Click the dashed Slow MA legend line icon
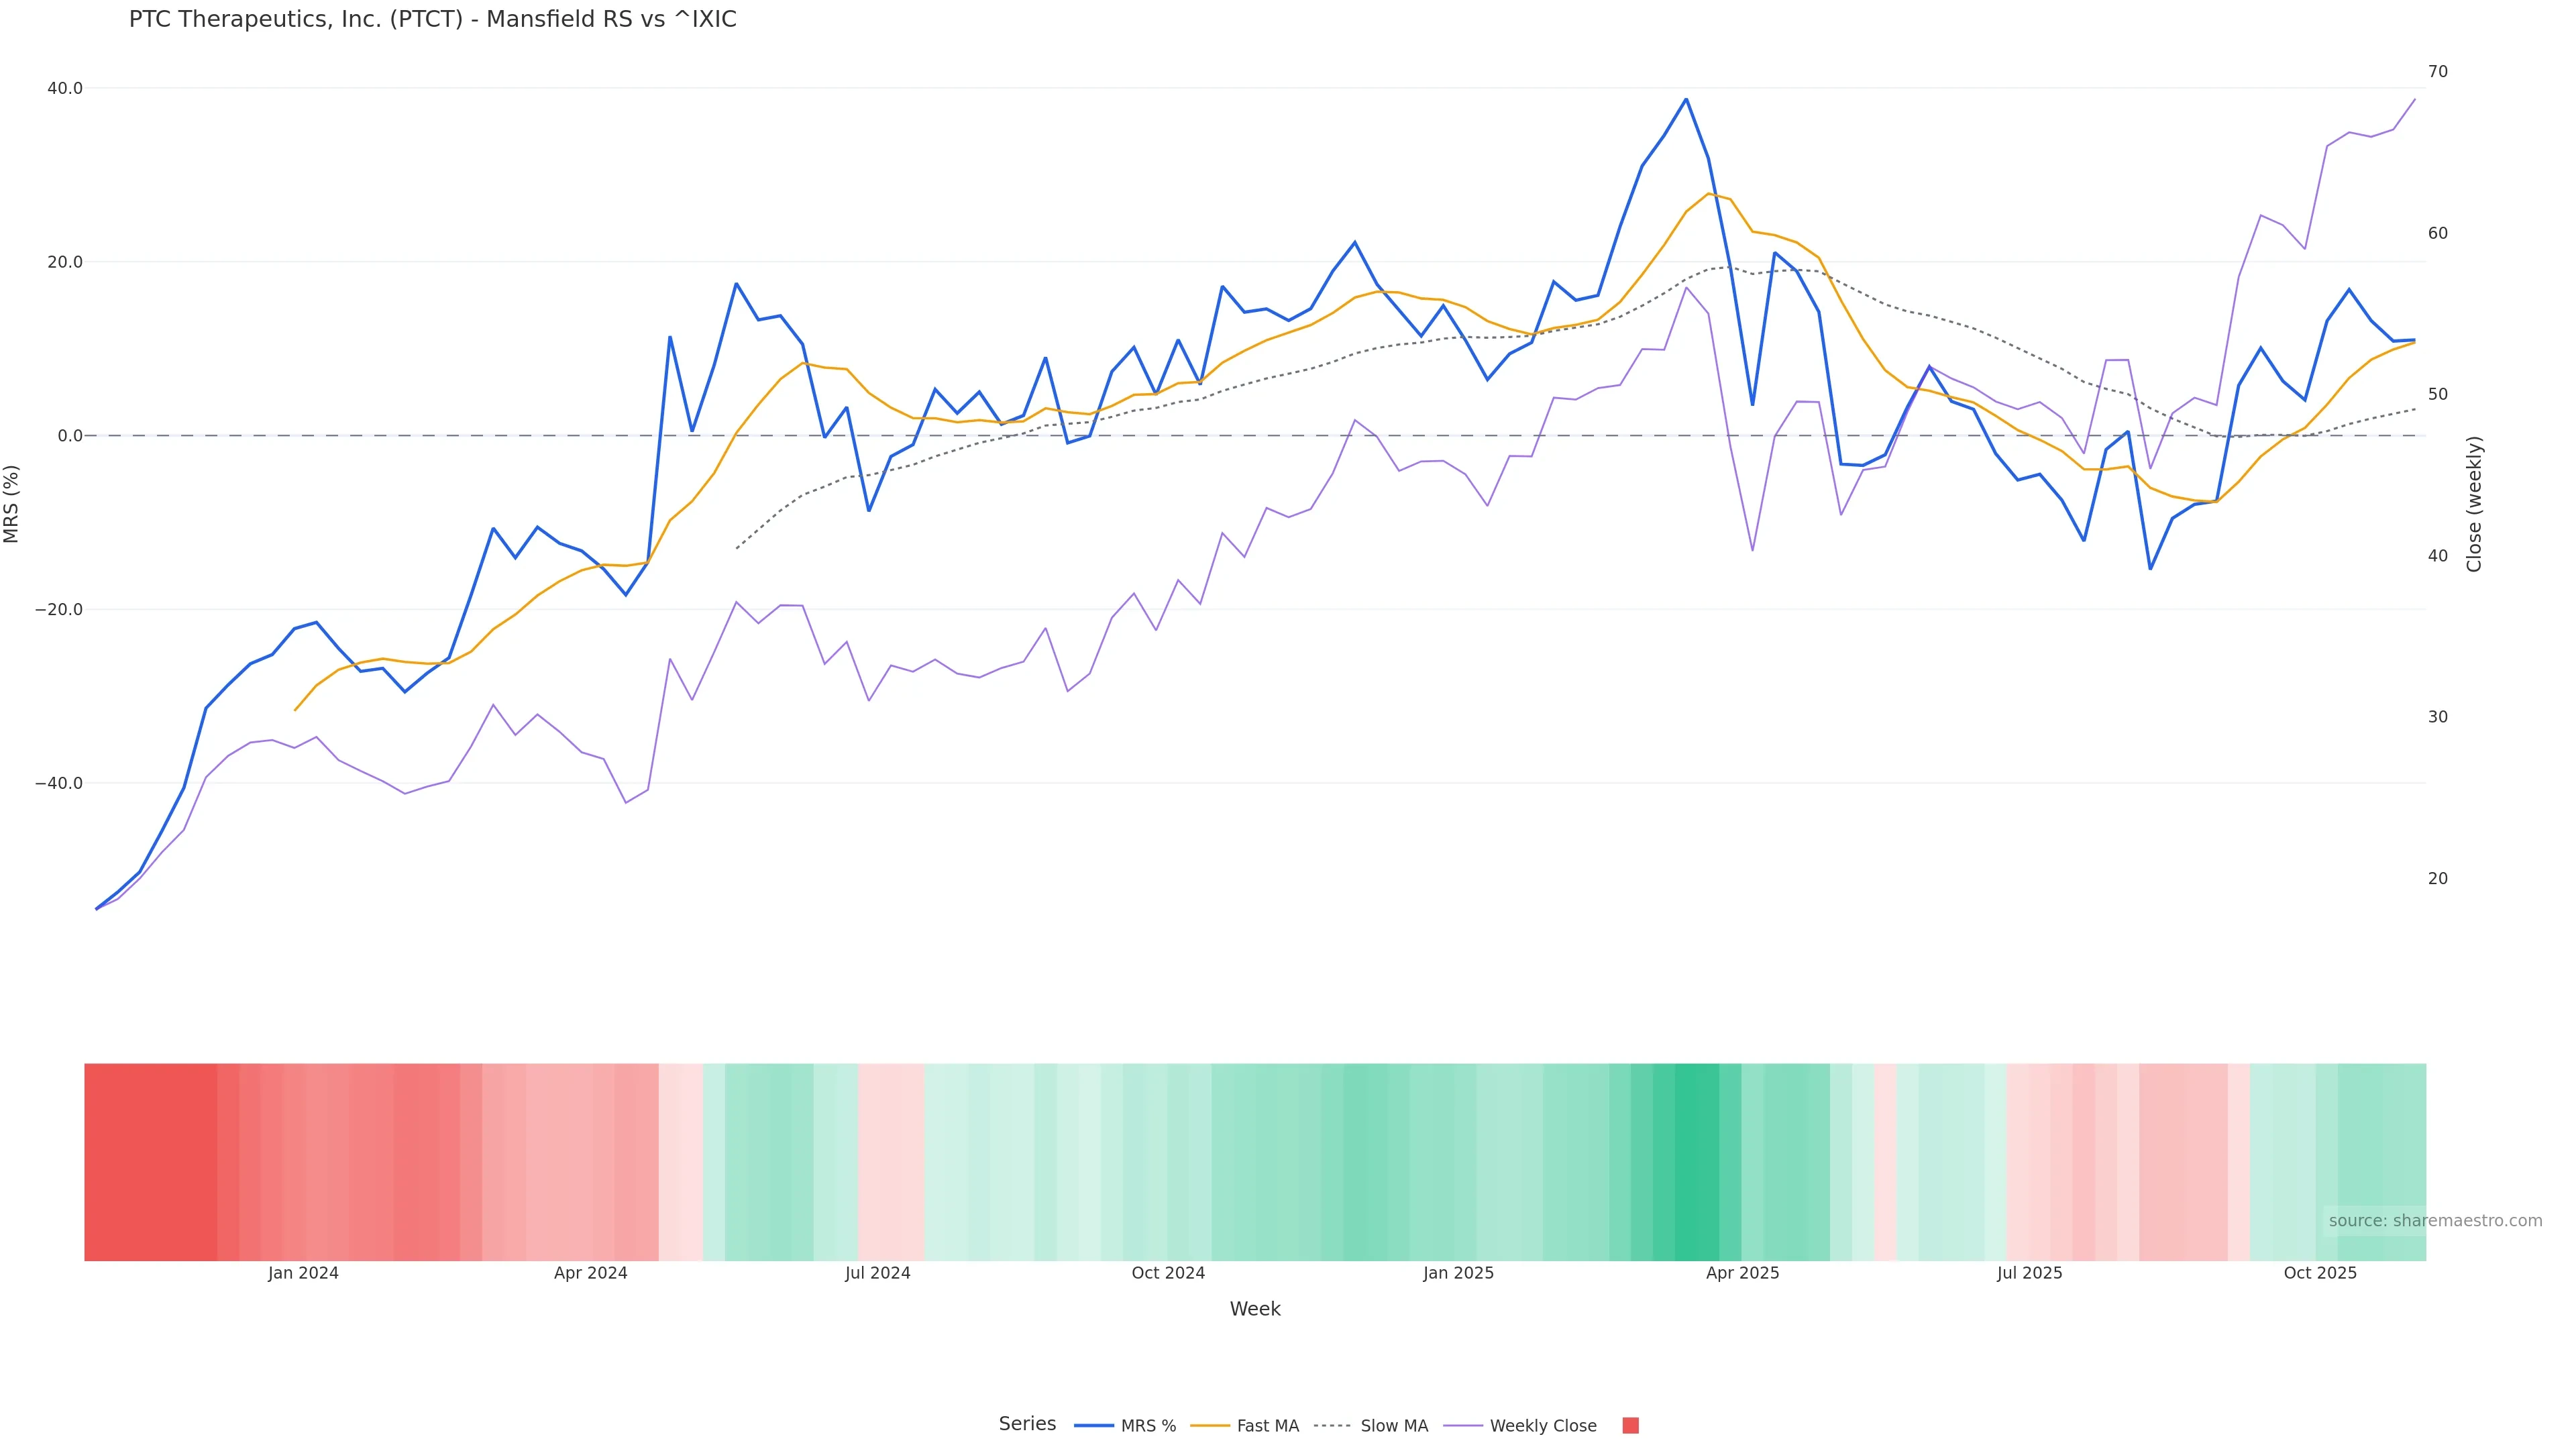The height and width of the screenshot is (1449, 2576). (x=1332, y=1426)
